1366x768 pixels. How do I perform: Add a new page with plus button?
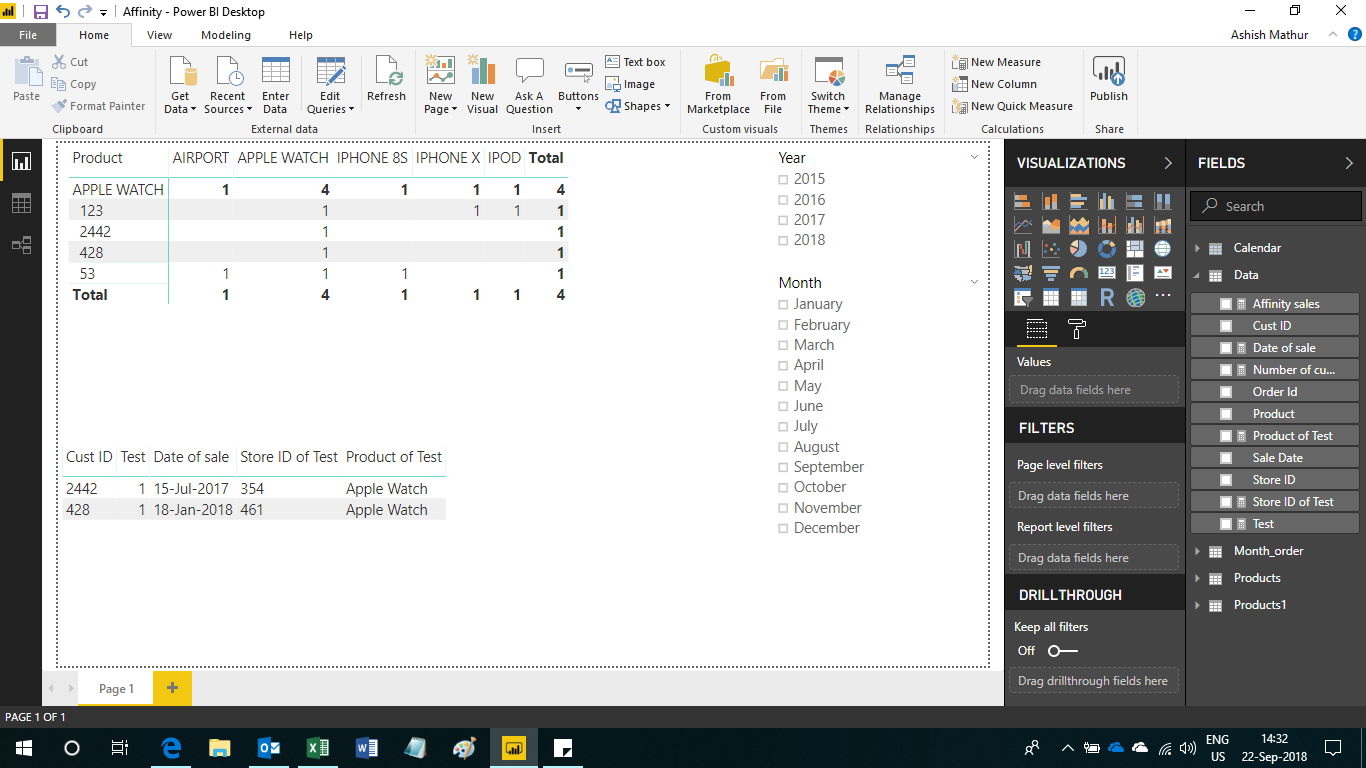(172, 688)
